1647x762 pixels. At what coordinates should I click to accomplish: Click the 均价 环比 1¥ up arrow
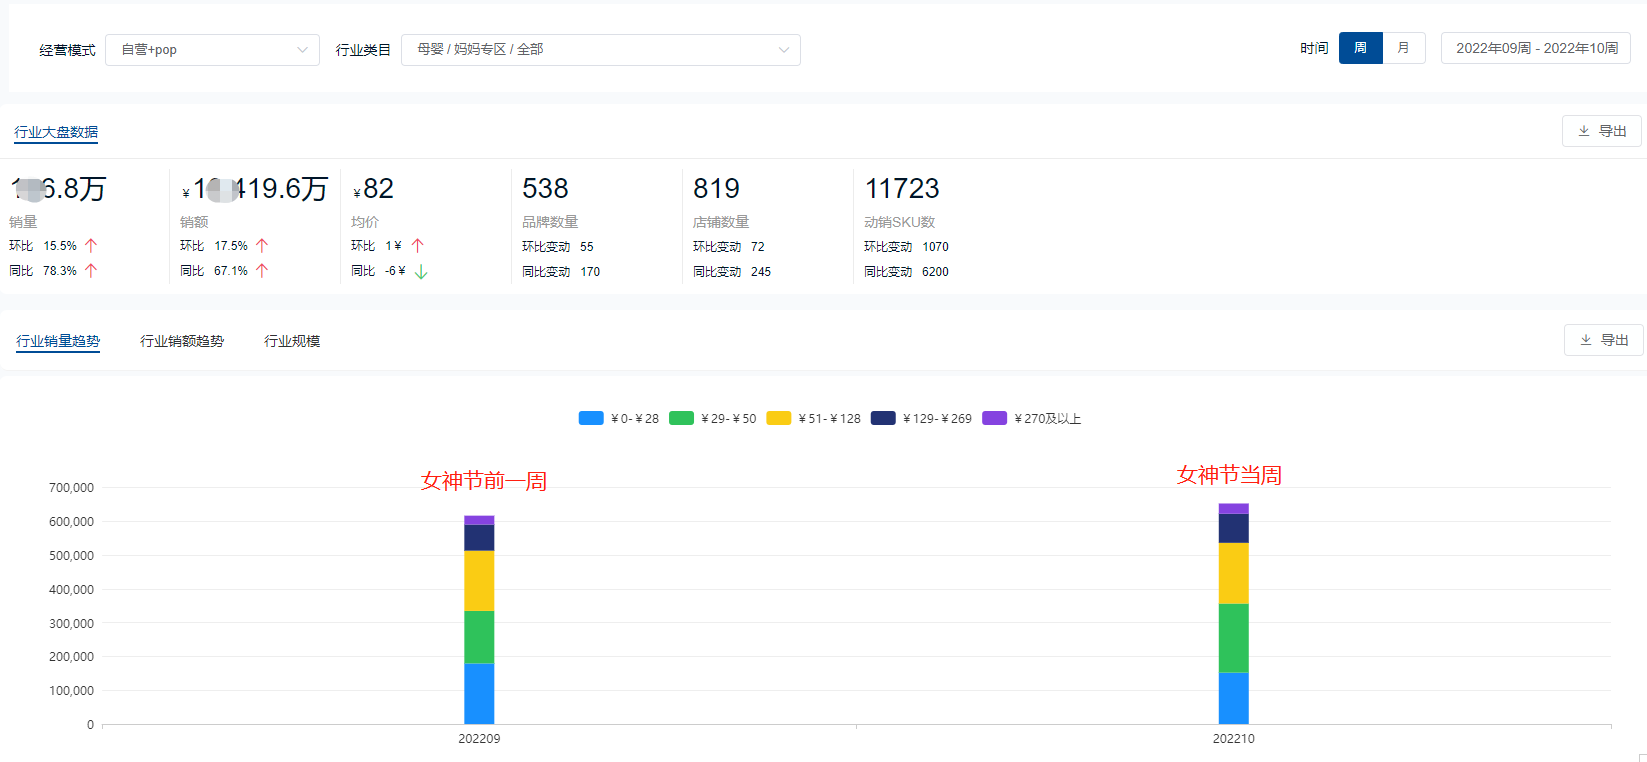click(x=418, y=245)
